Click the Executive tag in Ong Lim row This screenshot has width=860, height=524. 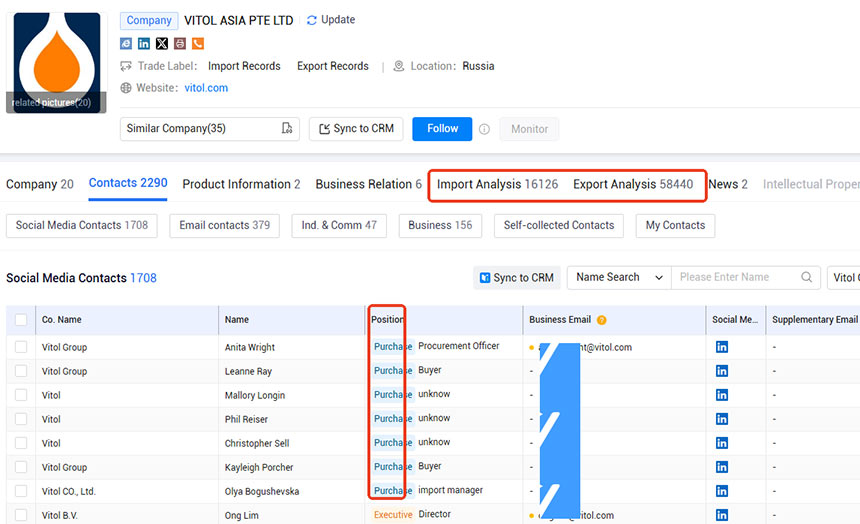[393, 515]
